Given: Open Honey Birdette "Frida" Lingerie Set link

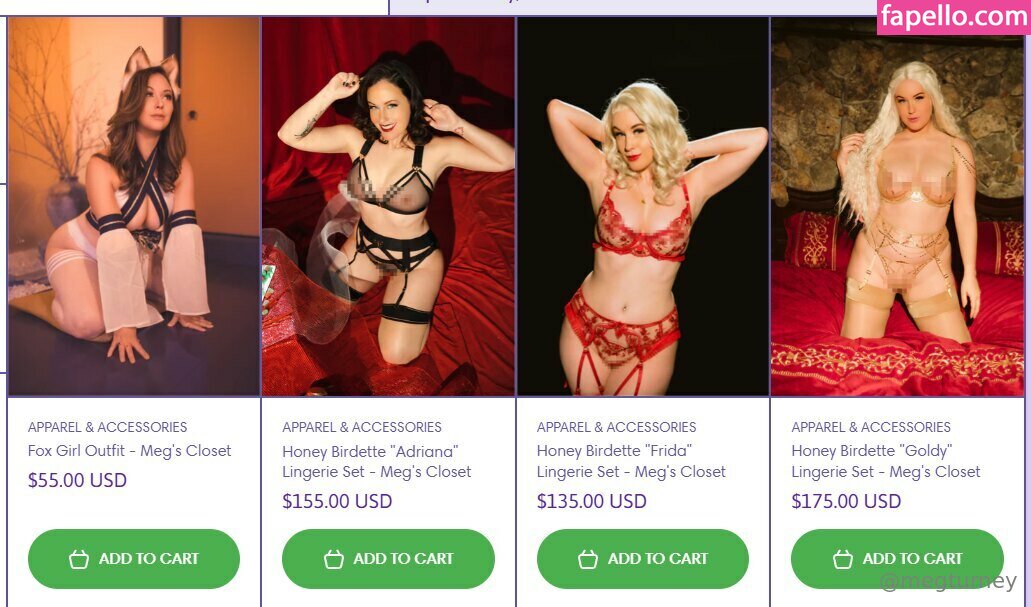Looking at the screenshot, I should point(631,462).
